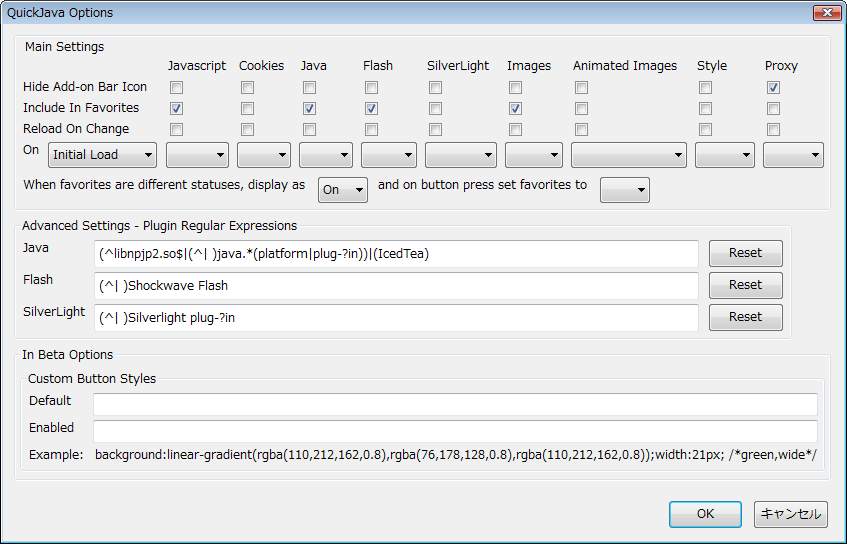Check Include In Favorites for Animated Images
Screen dimensions: 847x544
[581, 109]
